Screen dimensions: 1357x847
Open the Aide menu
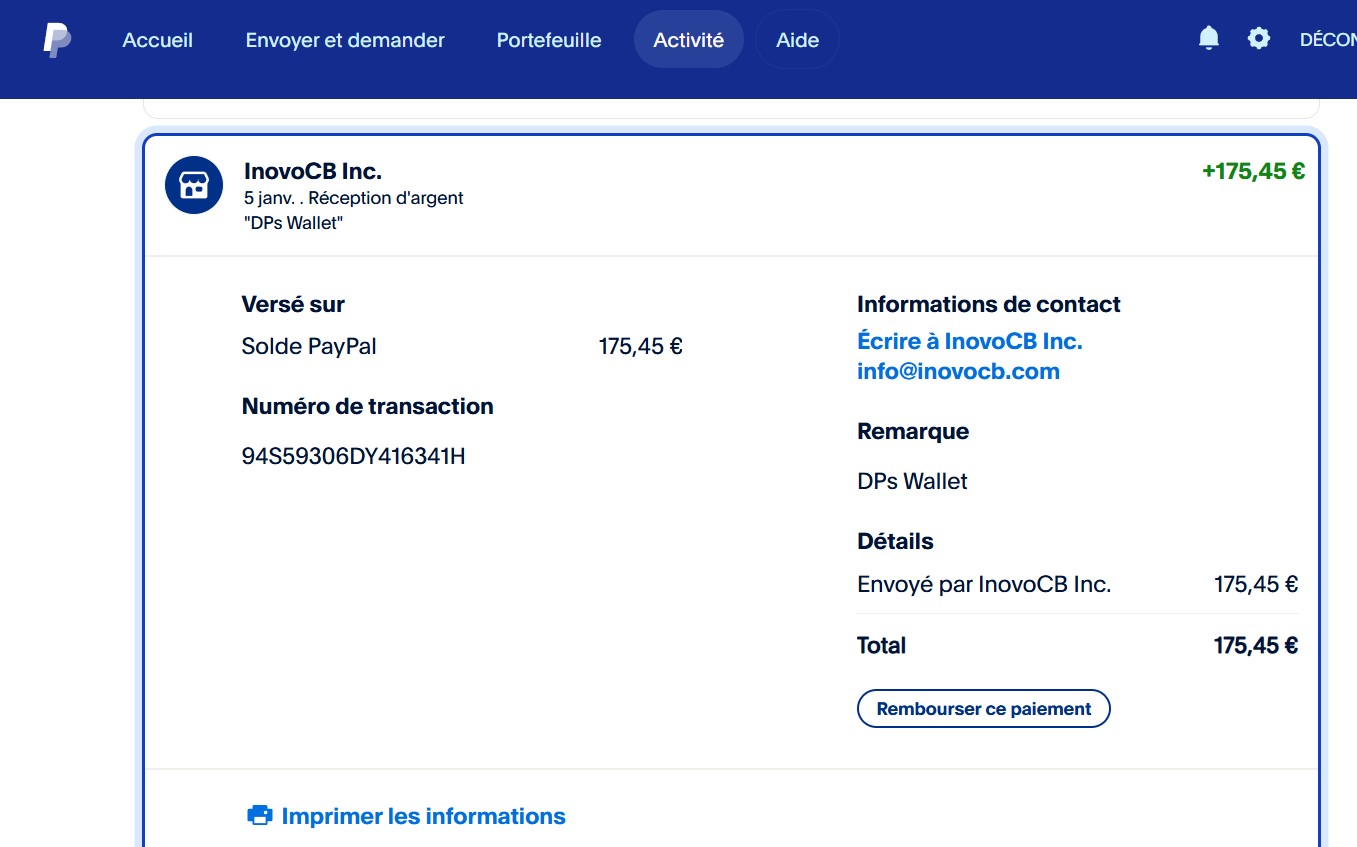797,40
